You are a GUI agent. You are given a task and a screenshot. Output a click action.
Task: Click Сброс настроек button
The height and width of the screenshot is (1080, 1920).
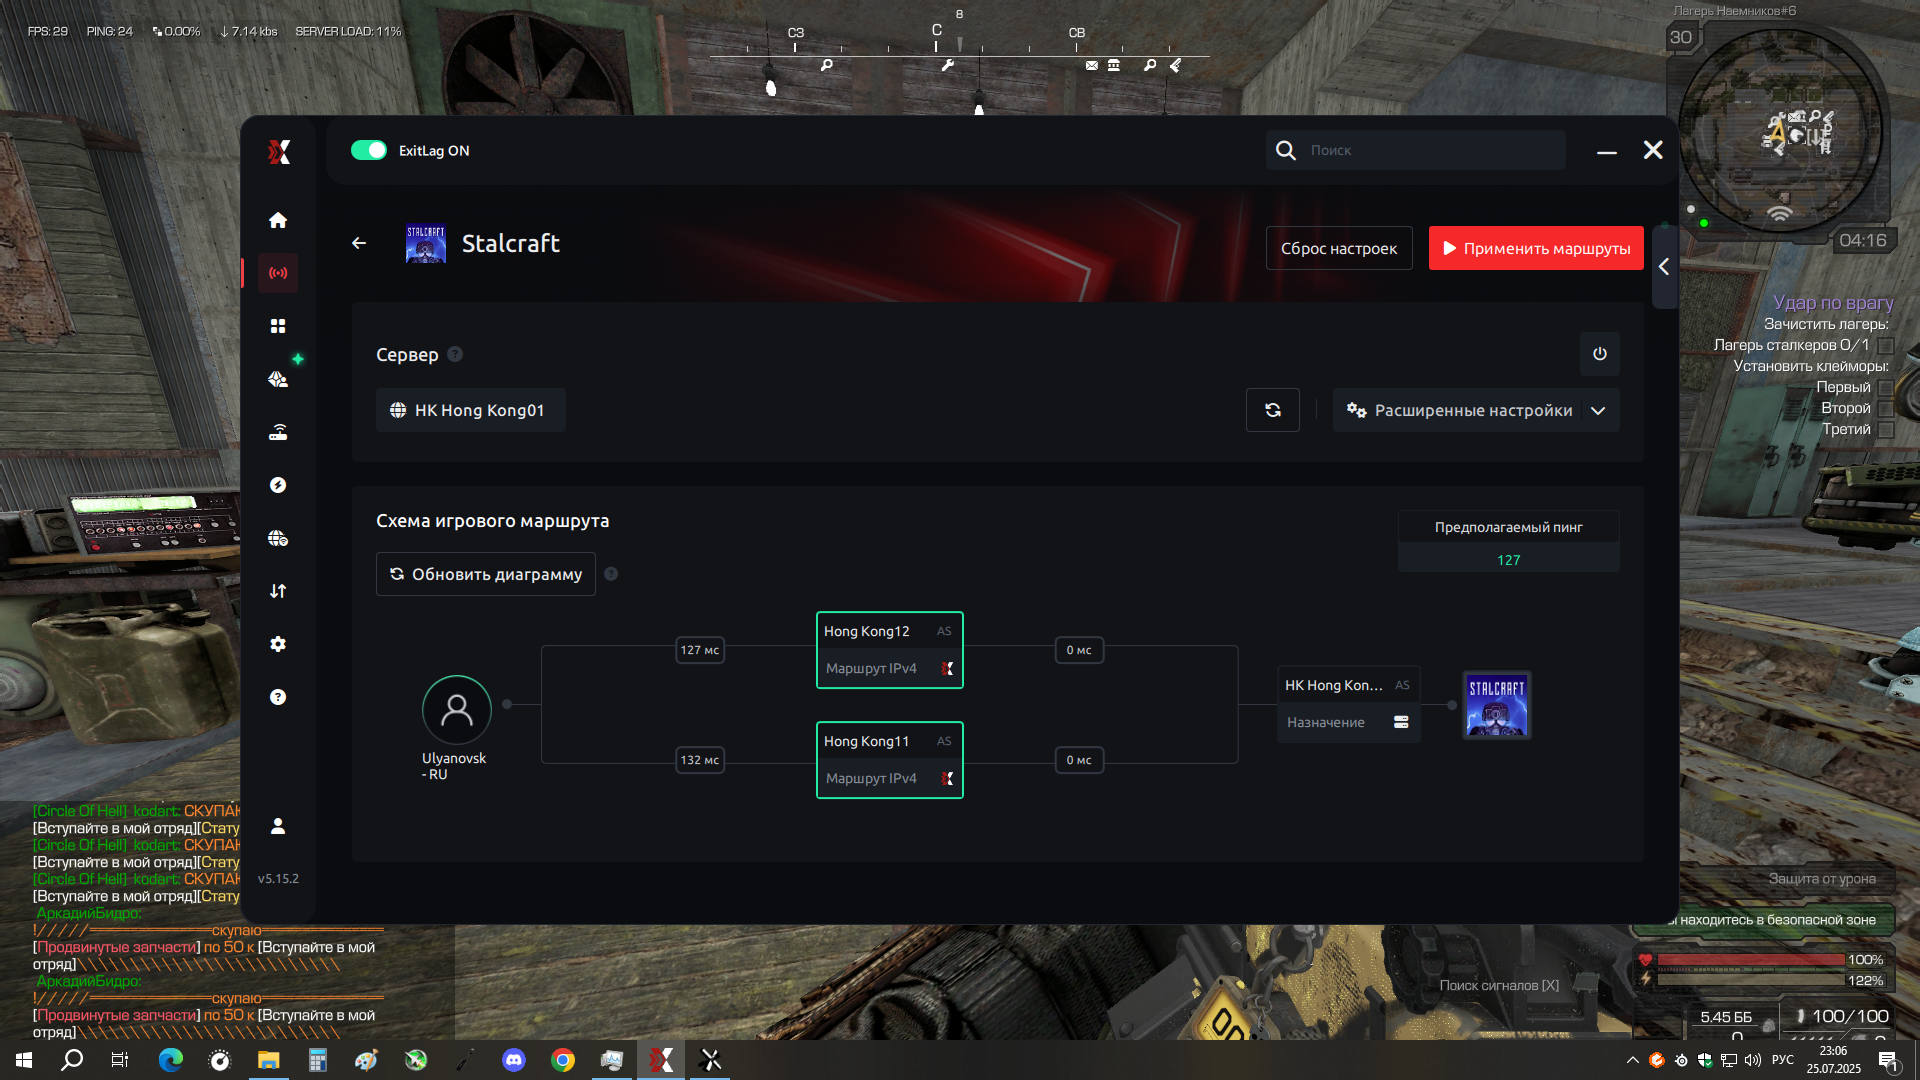[x=1339, y=248]
